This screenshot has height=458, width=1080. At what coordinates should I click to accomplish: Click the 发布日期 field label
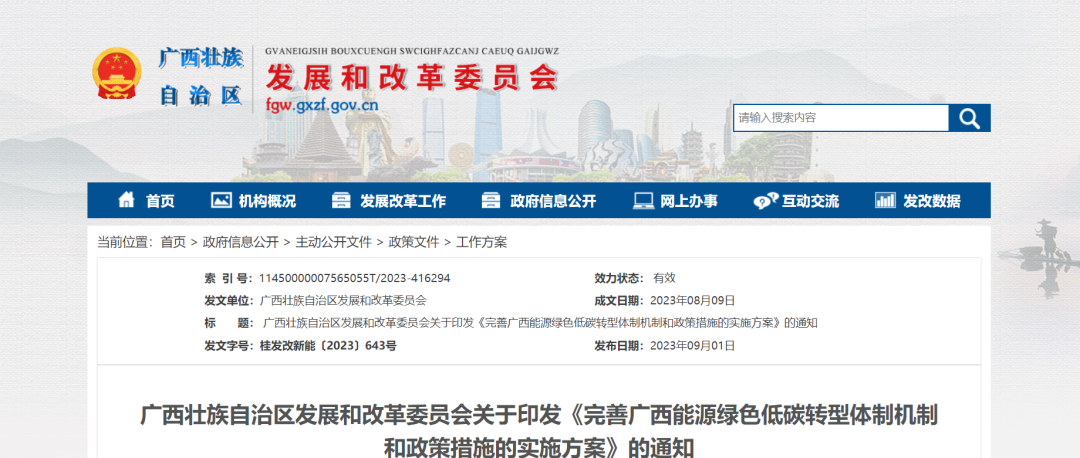[x=619, y=346]
